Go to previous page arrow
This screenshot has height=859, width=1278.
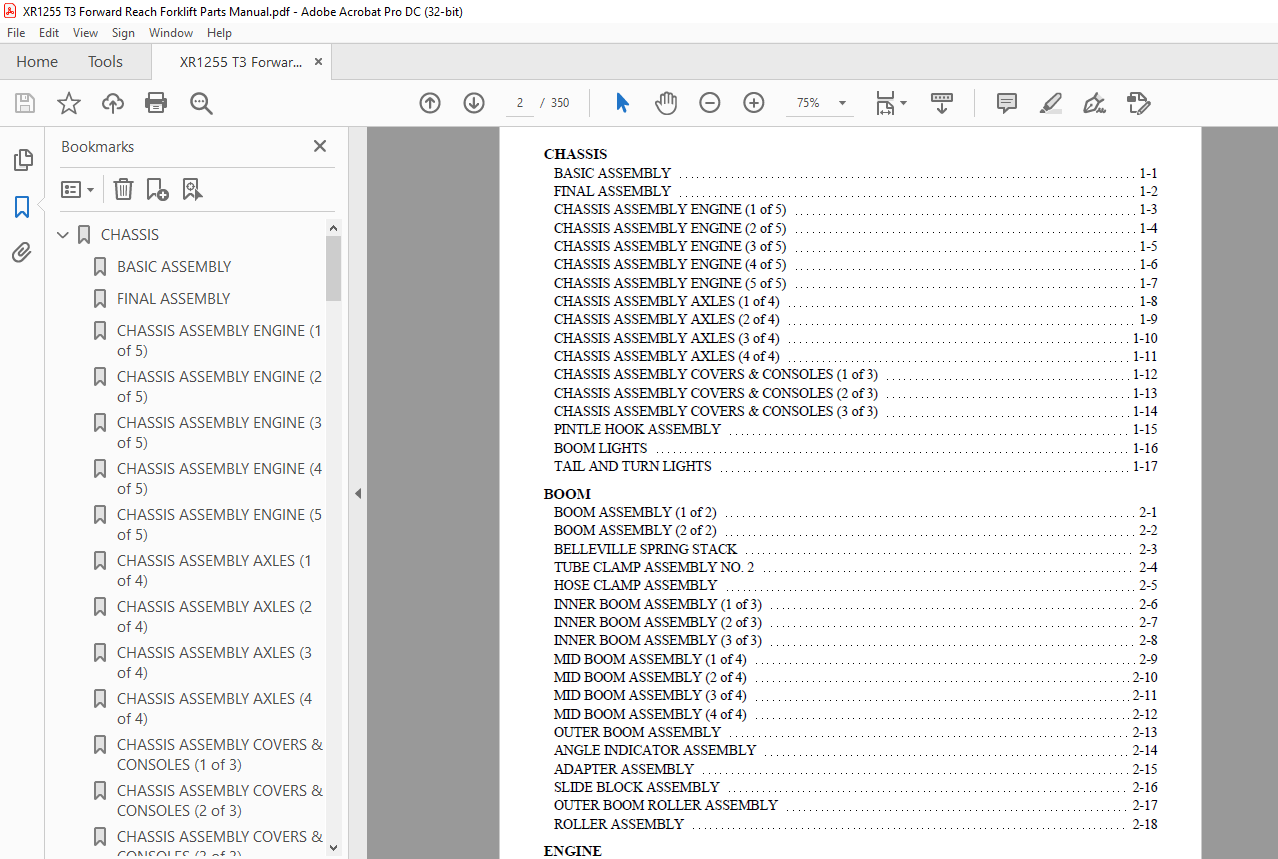[430, 103]
